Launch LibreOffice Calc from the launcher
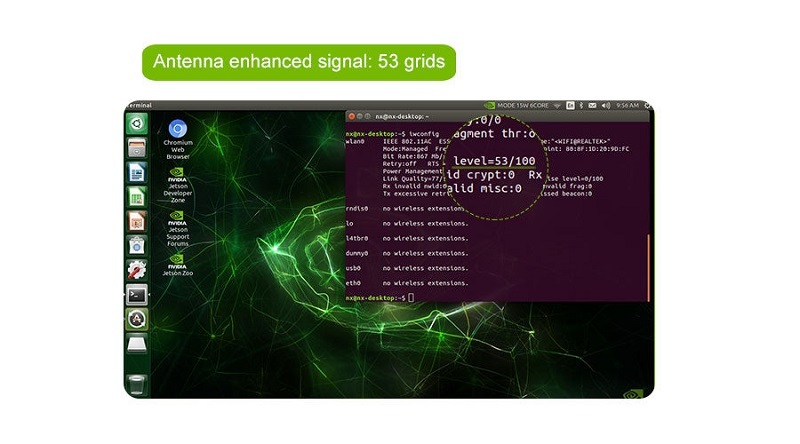The image size is (800, 444). tap(137, 197)
